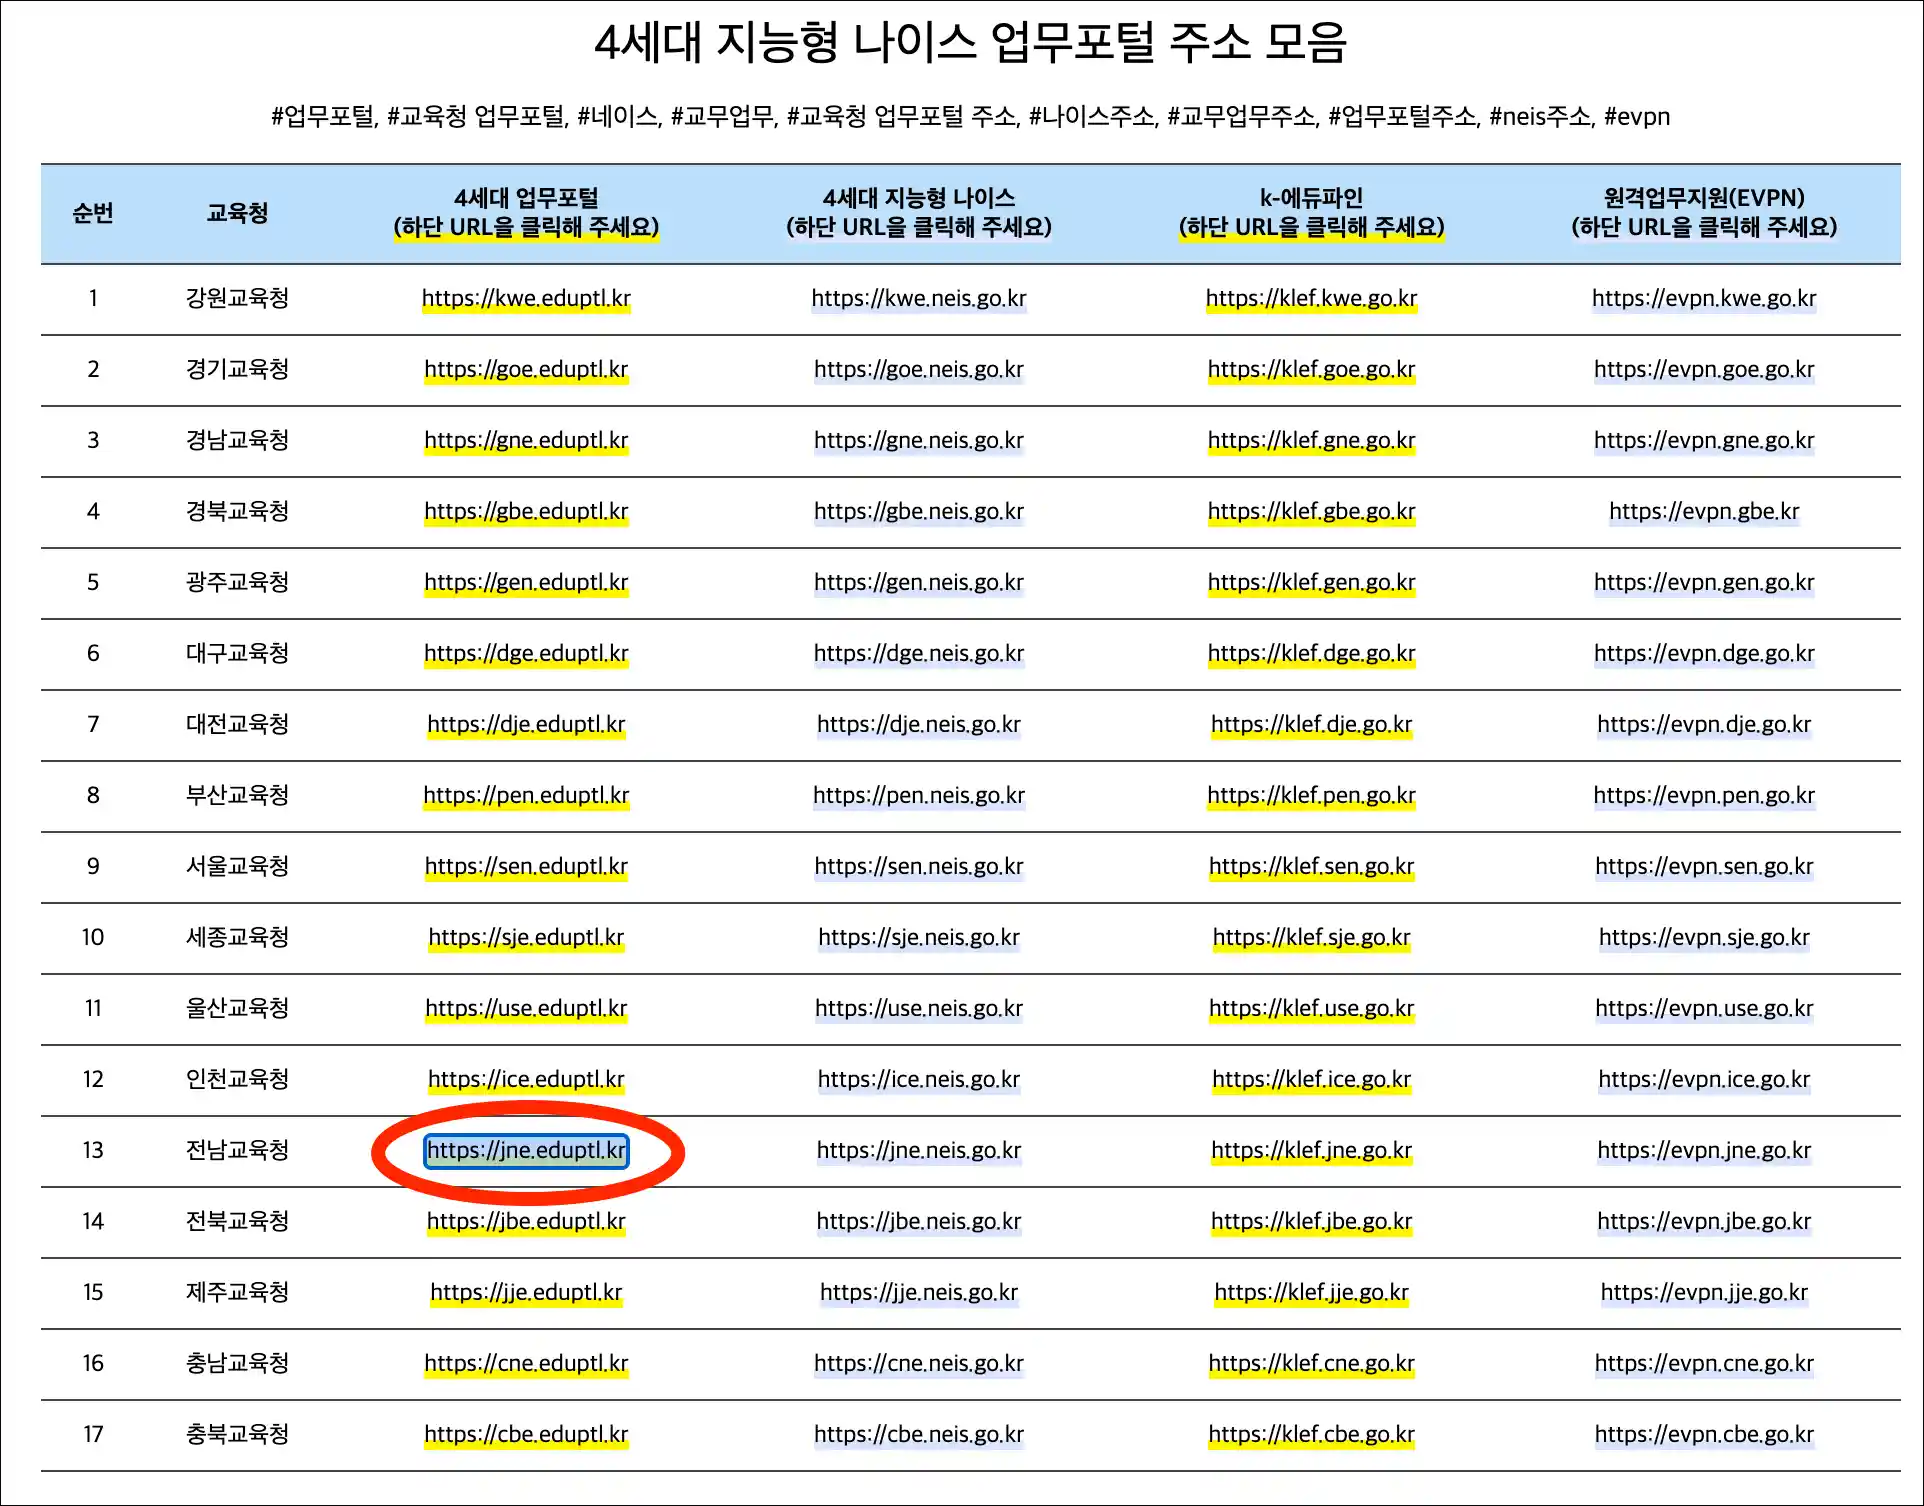1924x1506 pixels.
Task: Visit the https://klef.ice.go.kr link
Action: pos(1311,1079)
